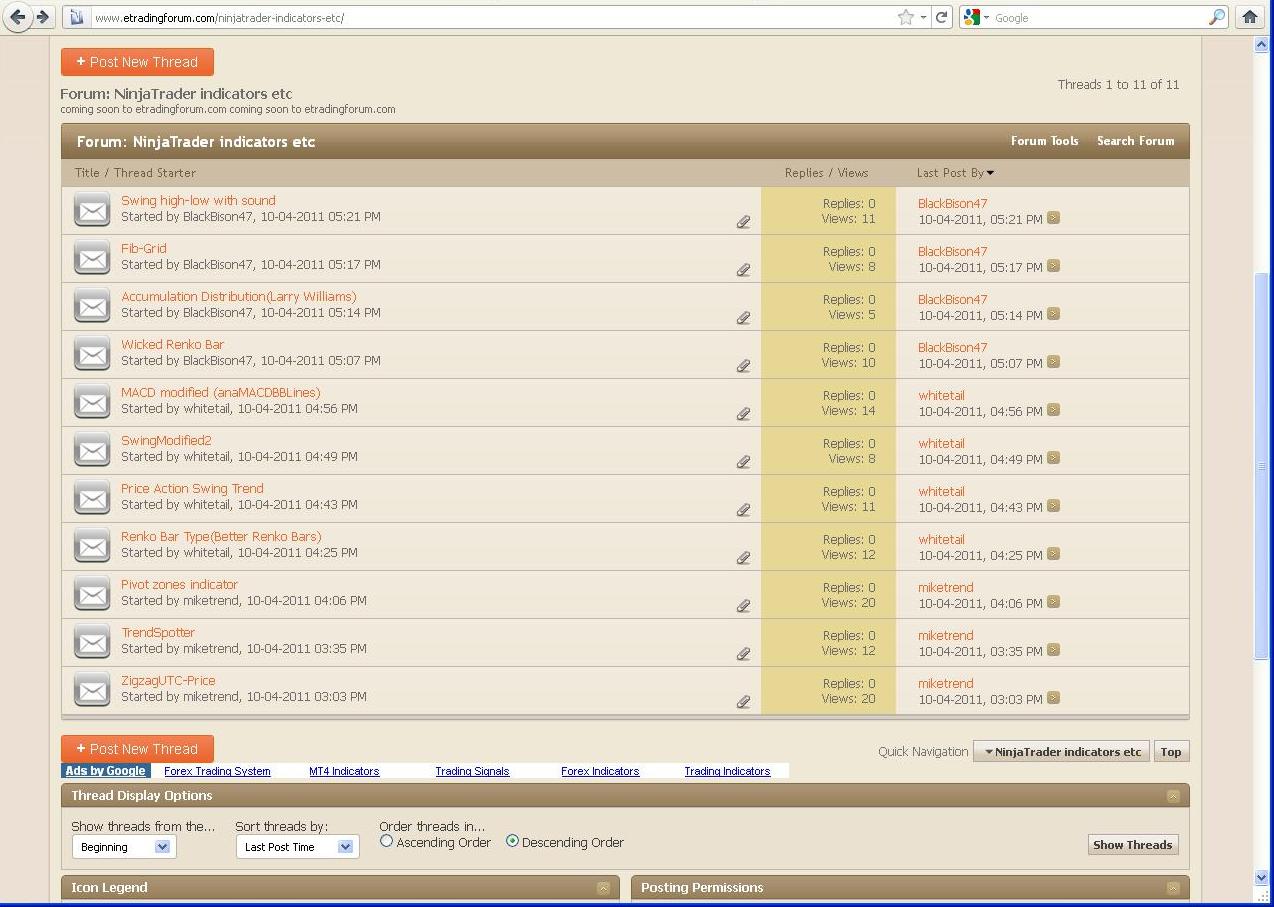
Task: Sort by Thread Starter column header
Action: 155,173
